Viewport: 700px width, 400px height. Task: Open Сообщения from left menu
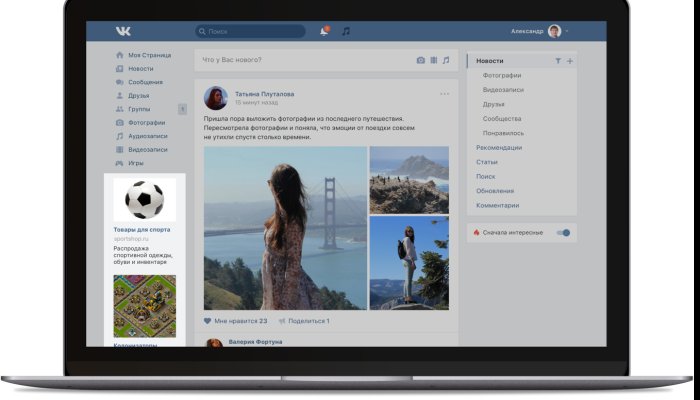(146, 82)
